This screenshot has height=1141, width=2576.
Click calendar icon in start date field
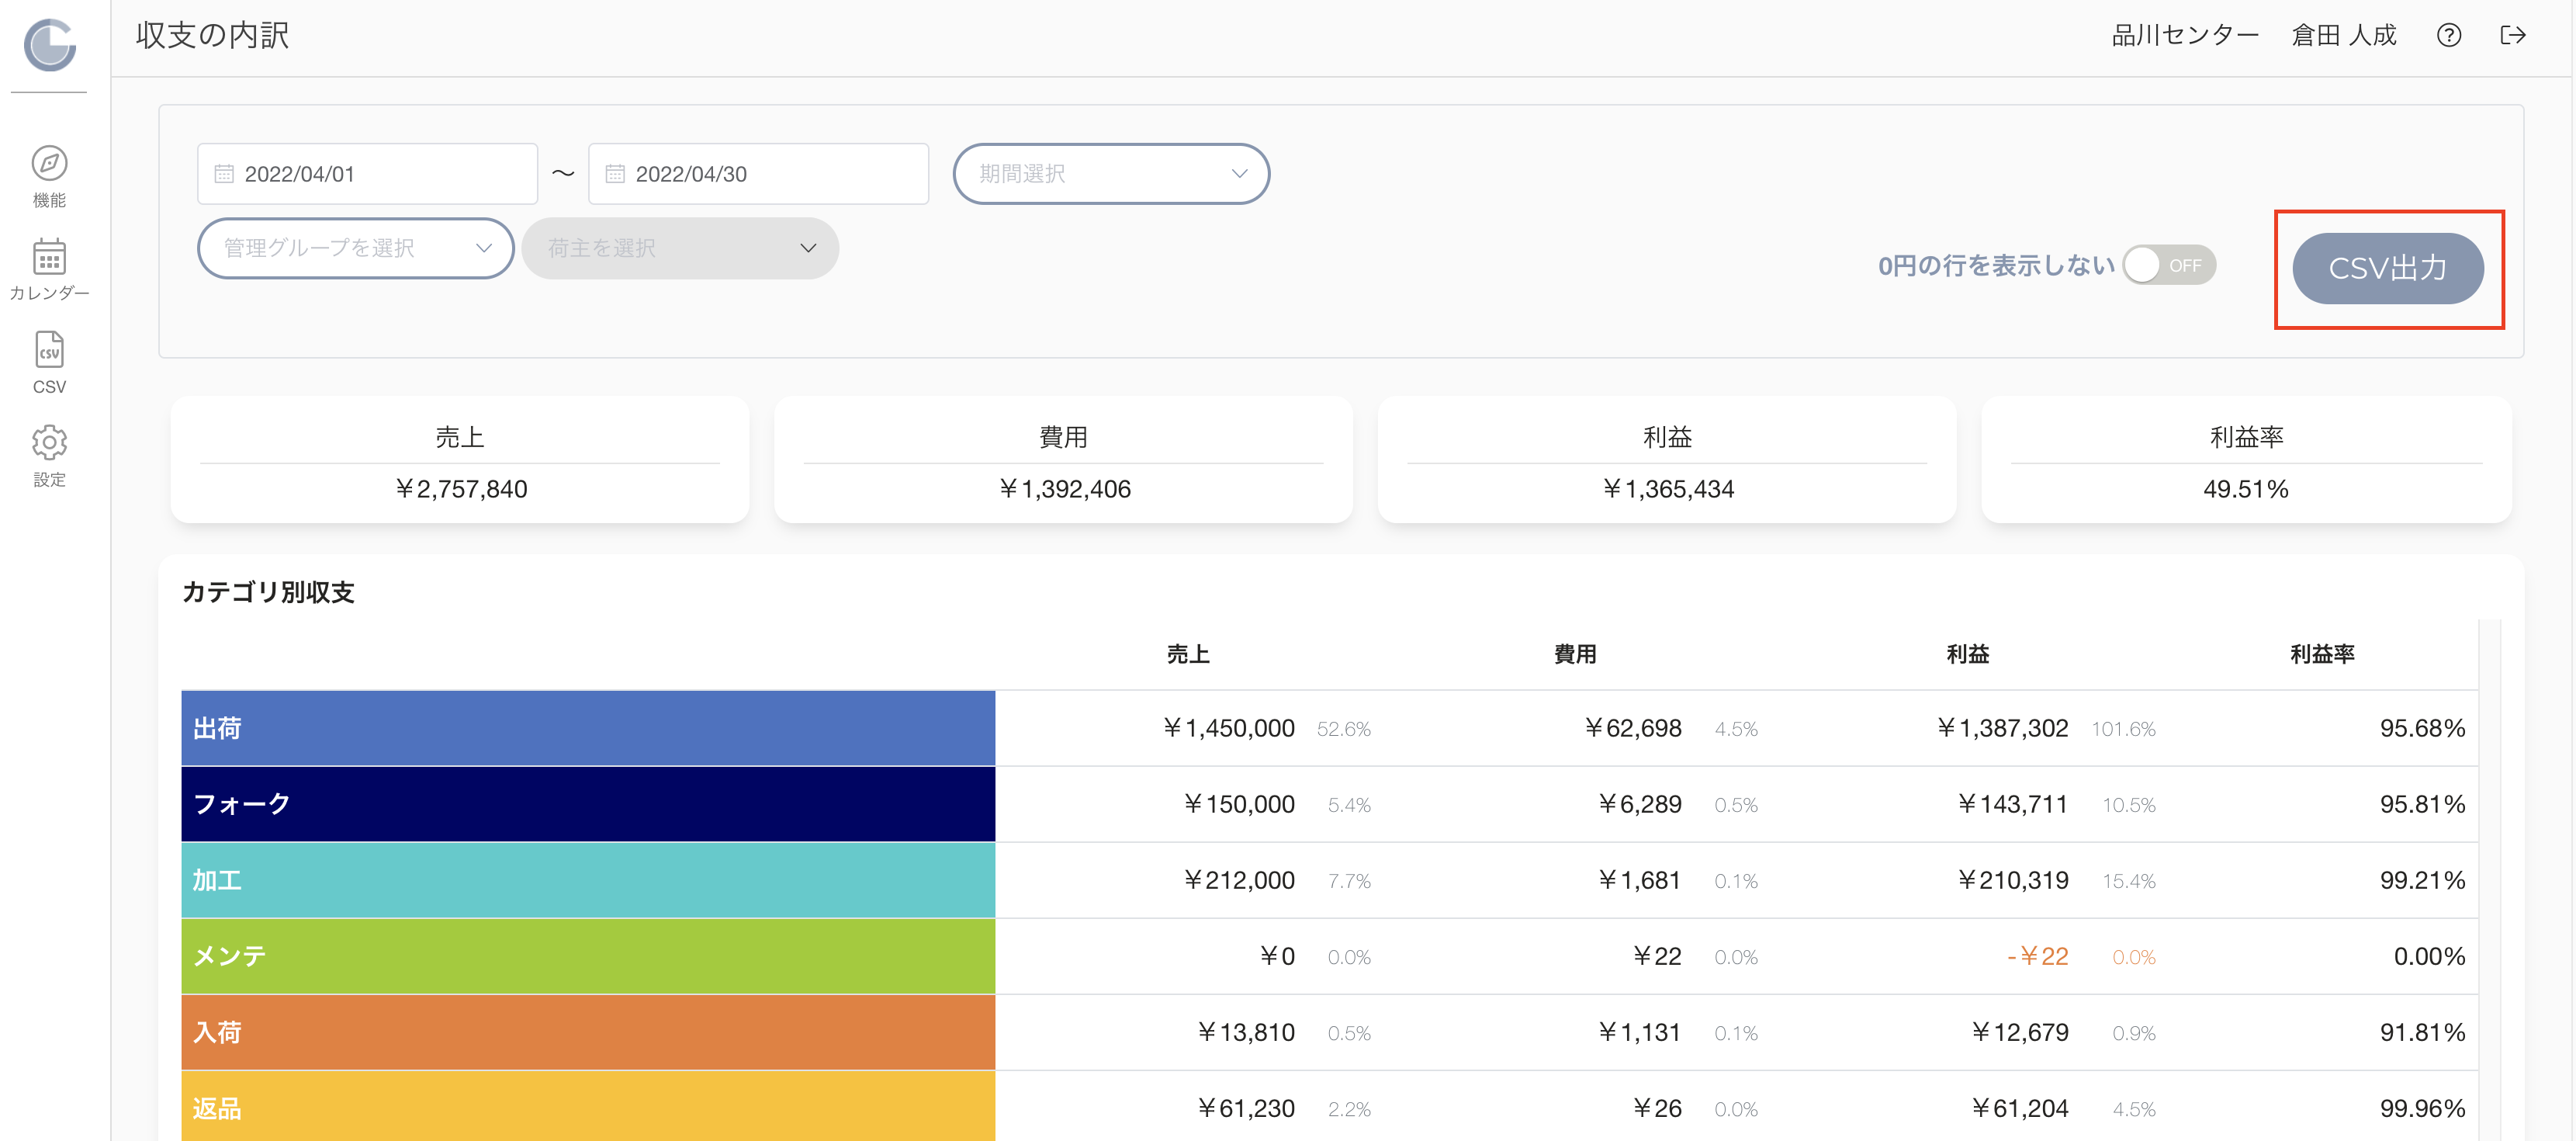tap(224, 174)
